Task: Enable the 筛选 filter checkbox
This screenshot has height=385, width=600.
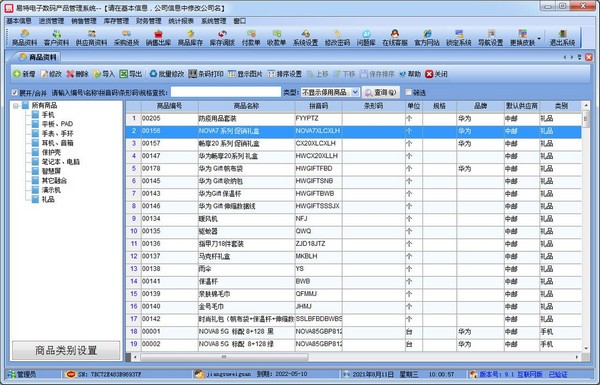Action: click(x=408, y=92)
